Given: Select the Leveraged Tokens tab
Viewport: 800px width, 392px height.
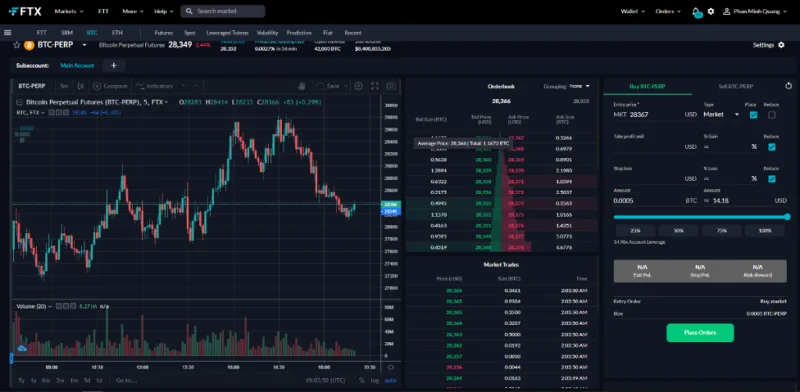Looking at the screenshot, I should [x=227, y=33].
